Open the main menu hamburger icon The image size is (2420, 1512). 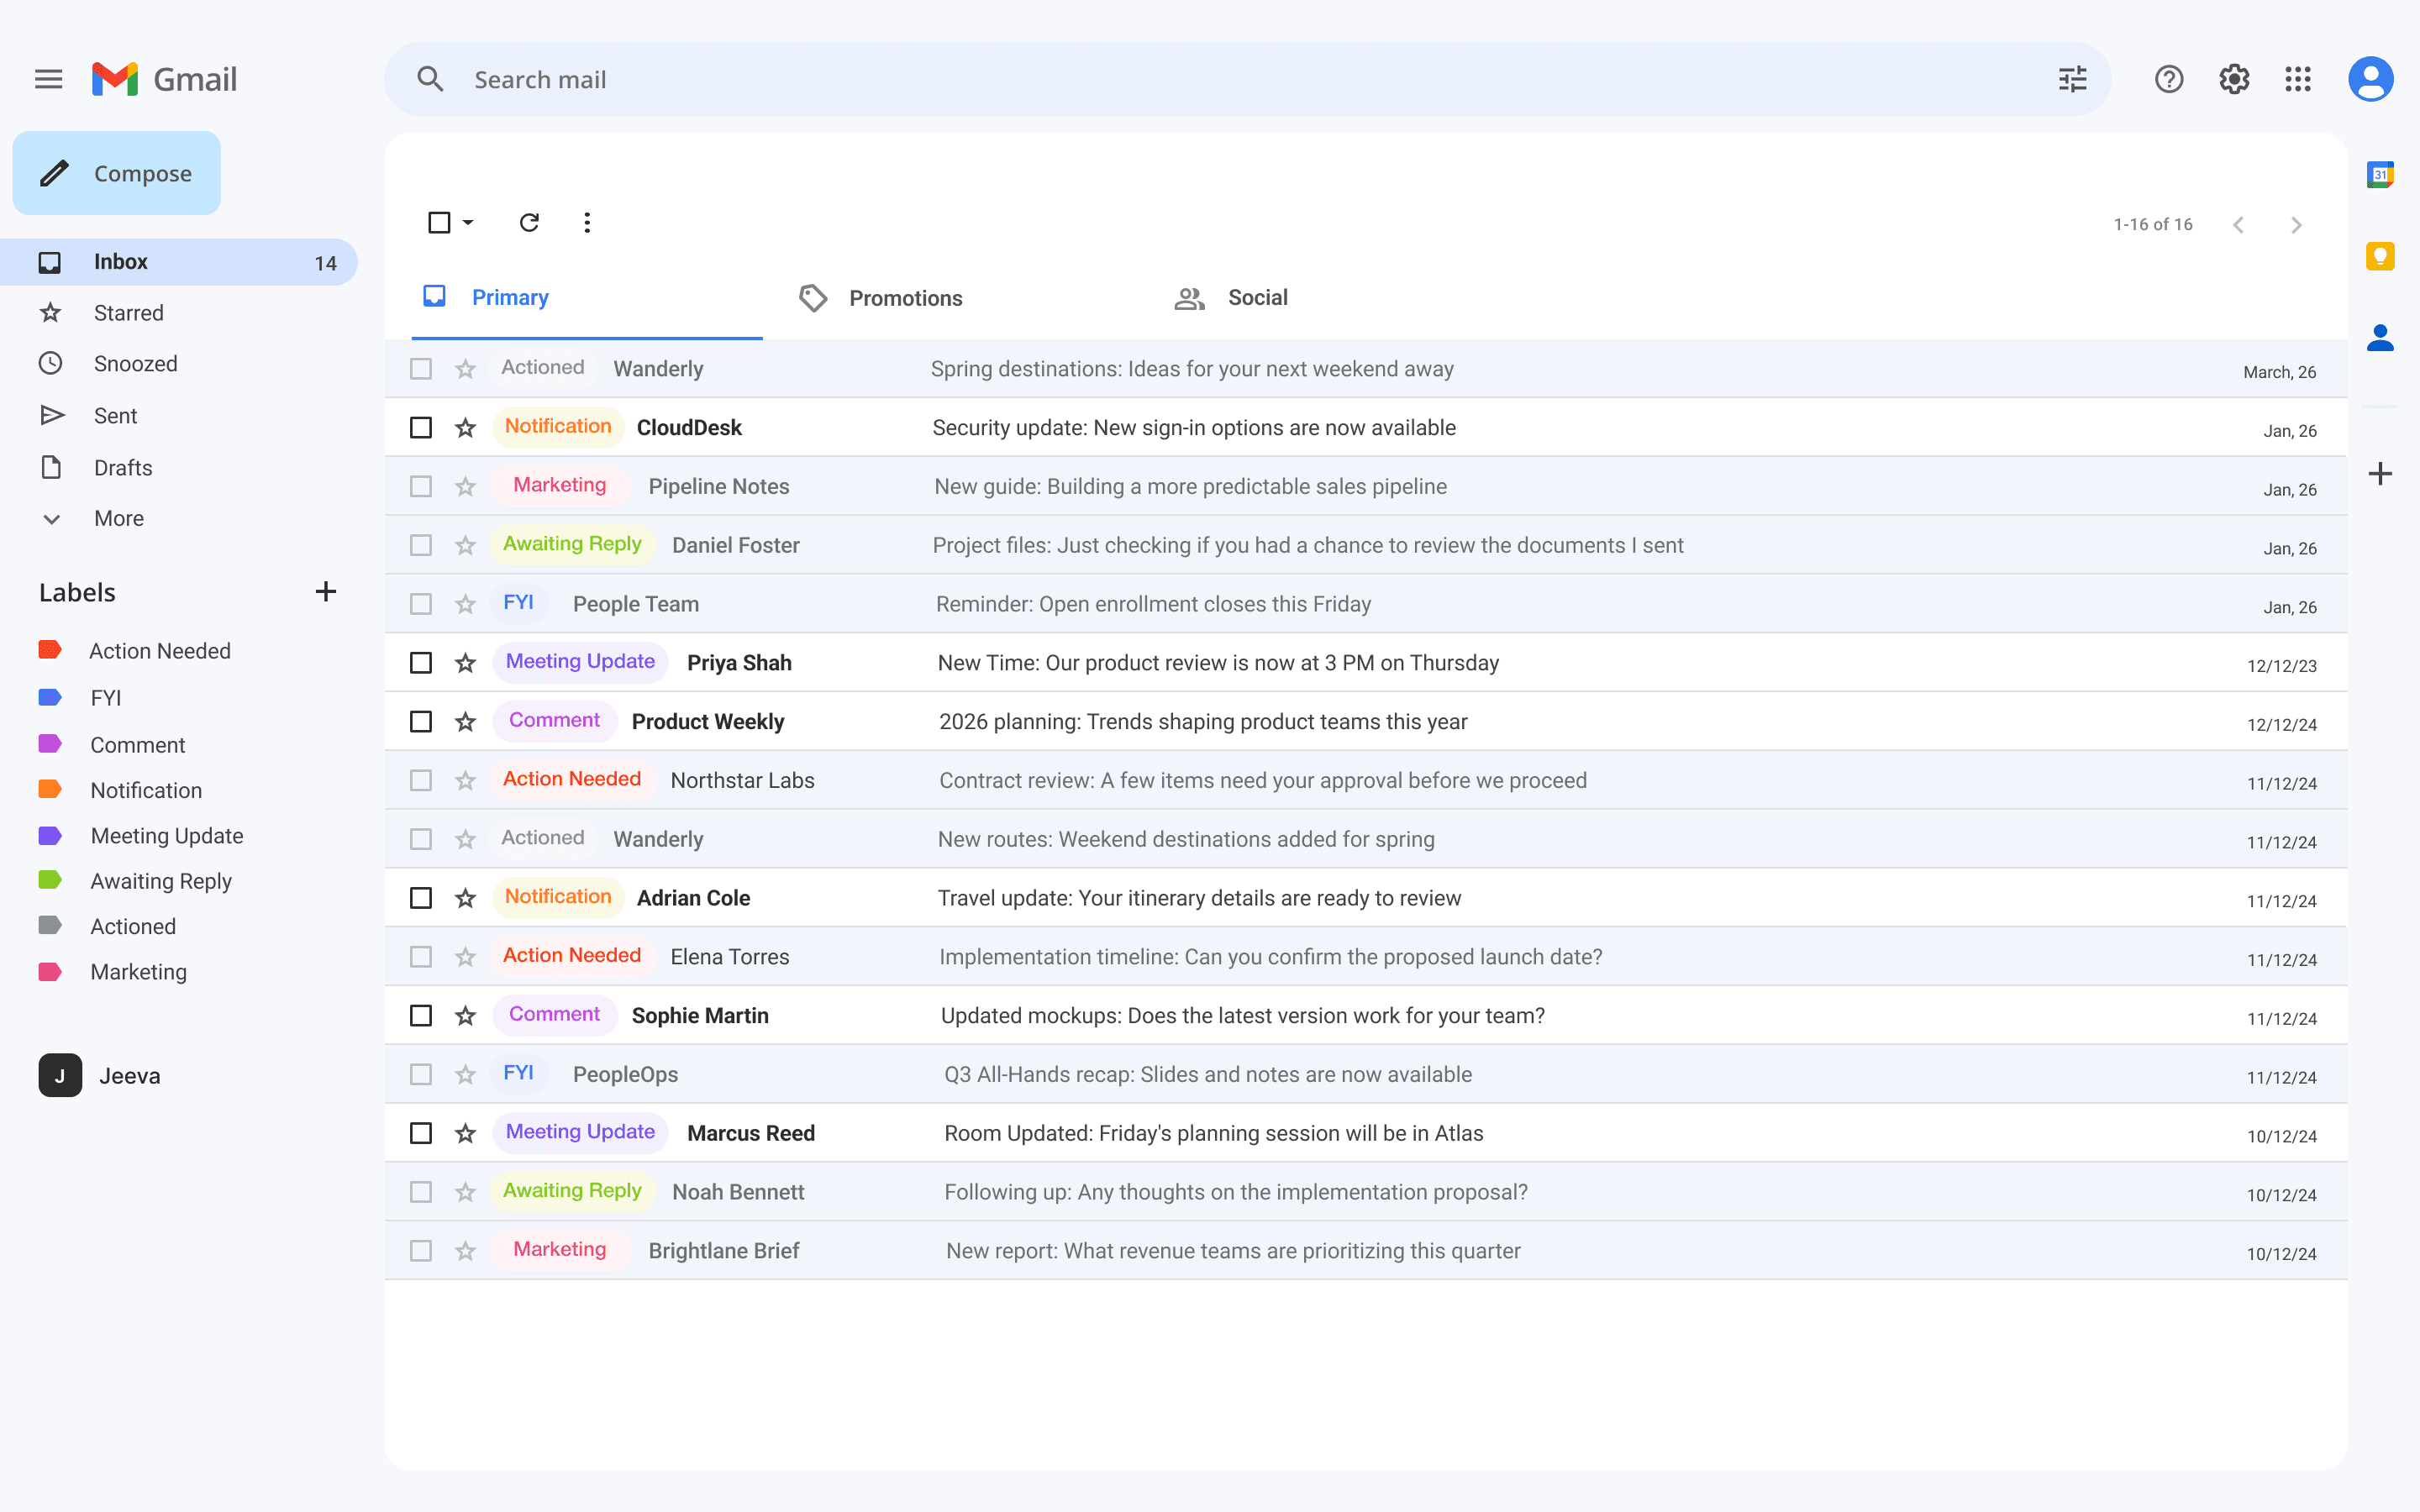click(x=48, y=79)
